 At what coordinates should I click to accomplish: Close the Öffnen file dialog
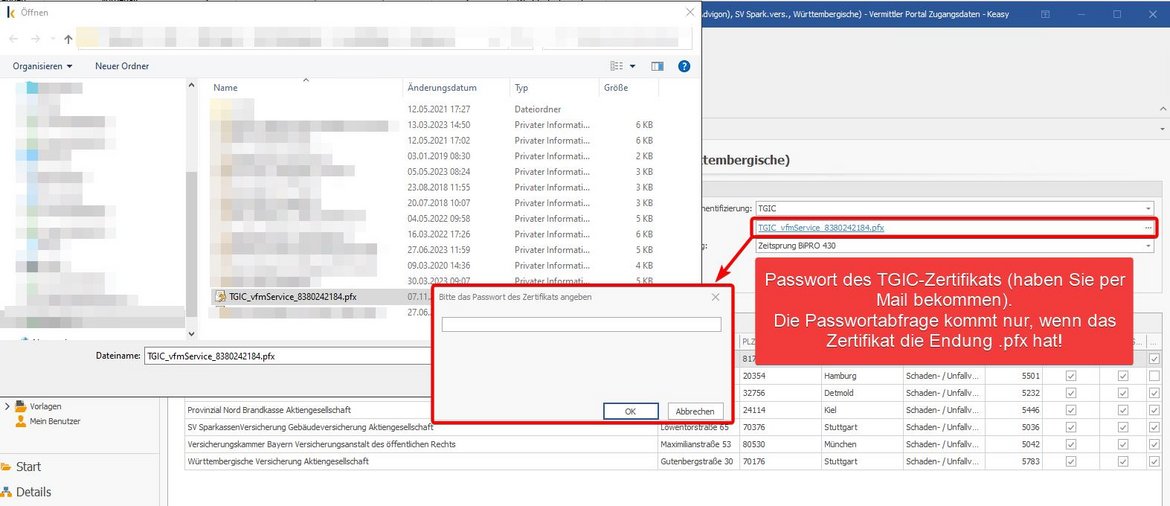689,13
